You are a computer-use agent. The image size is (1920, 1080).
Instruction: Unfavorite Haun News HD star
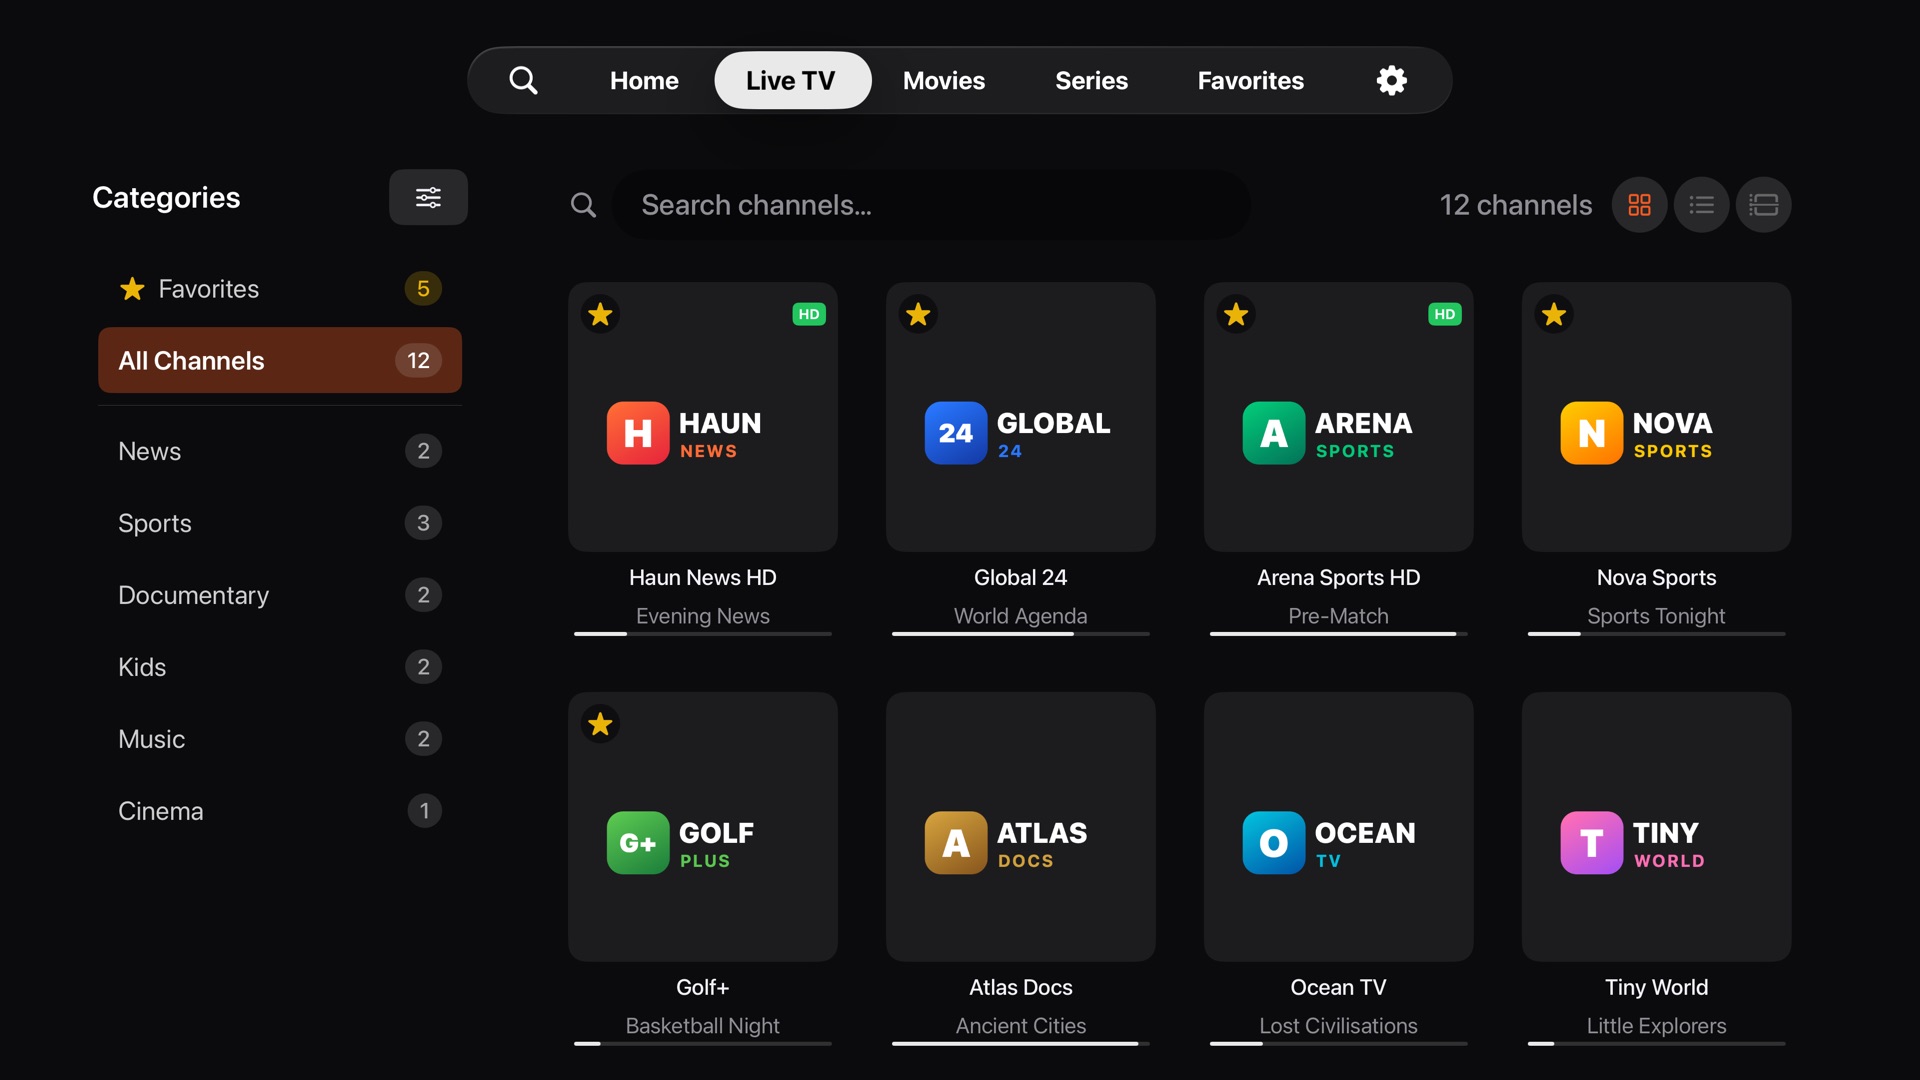click(600, 314)
